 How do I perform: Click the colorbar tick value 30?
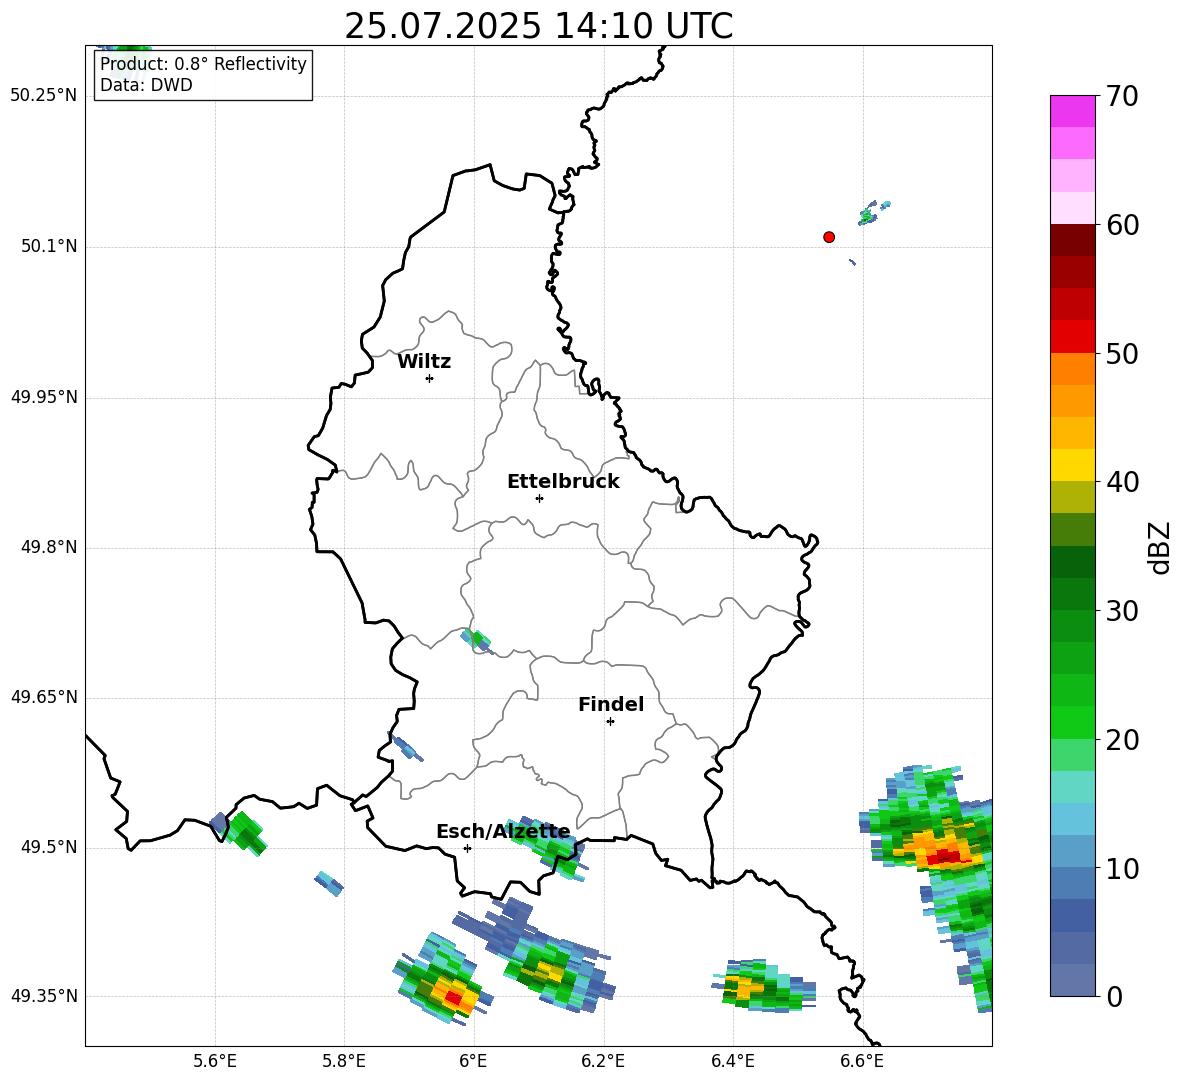[x=1122, y=611]
